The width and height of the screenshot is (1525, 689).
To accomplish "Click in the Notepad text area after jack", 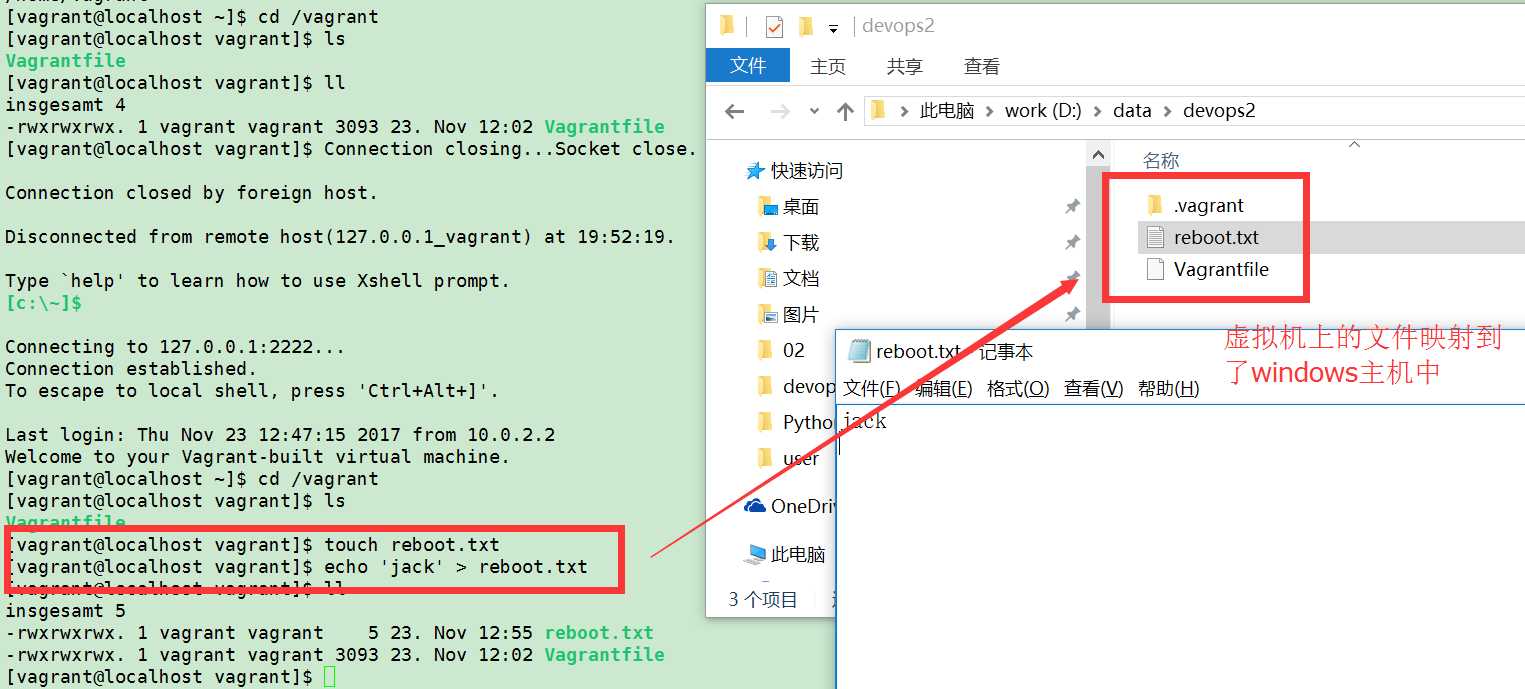I will 1180,548.
